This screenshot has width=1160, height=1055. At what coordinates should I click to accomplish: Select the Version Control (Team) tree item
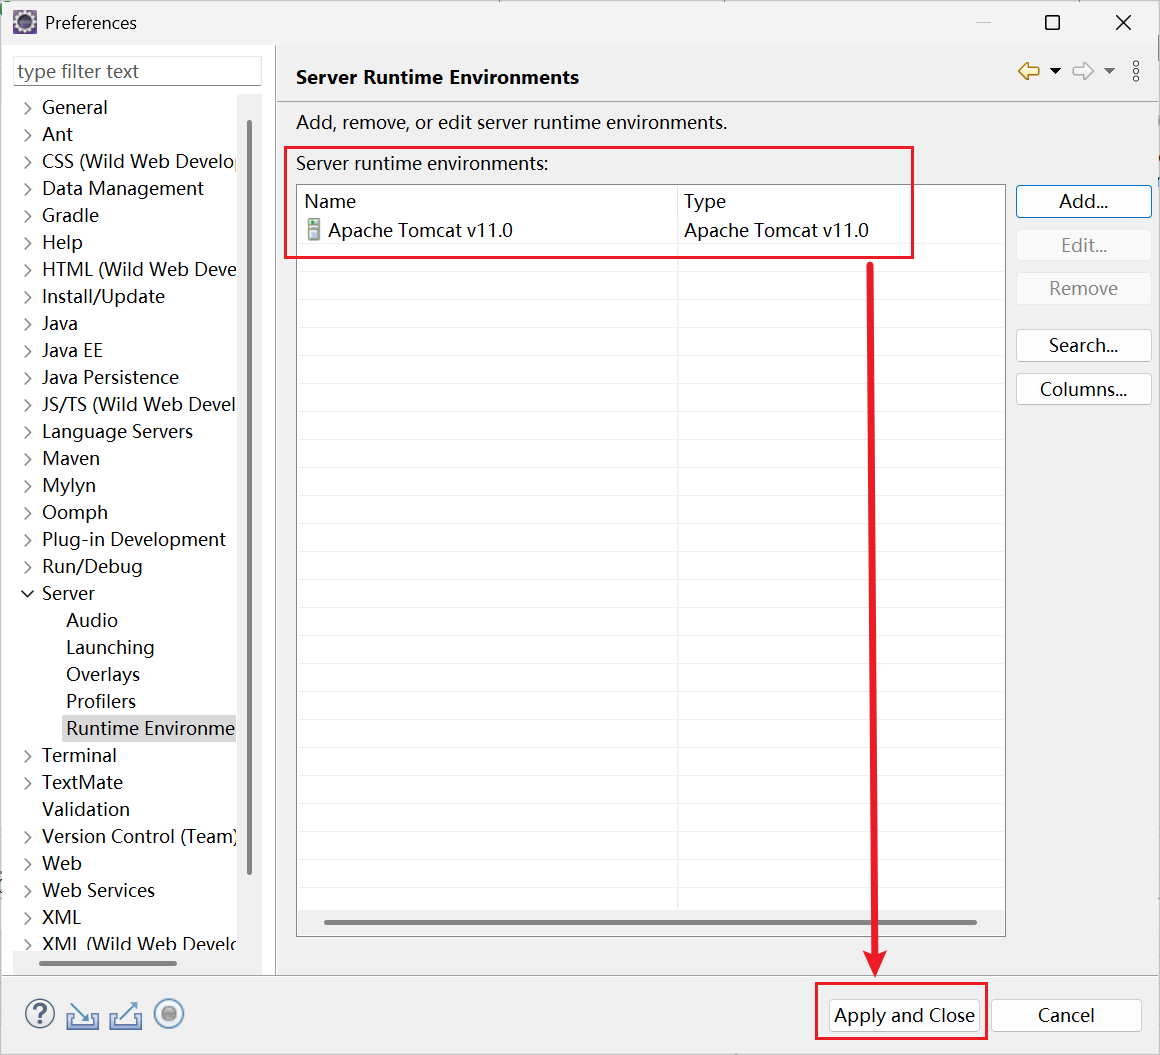[139, 836]
